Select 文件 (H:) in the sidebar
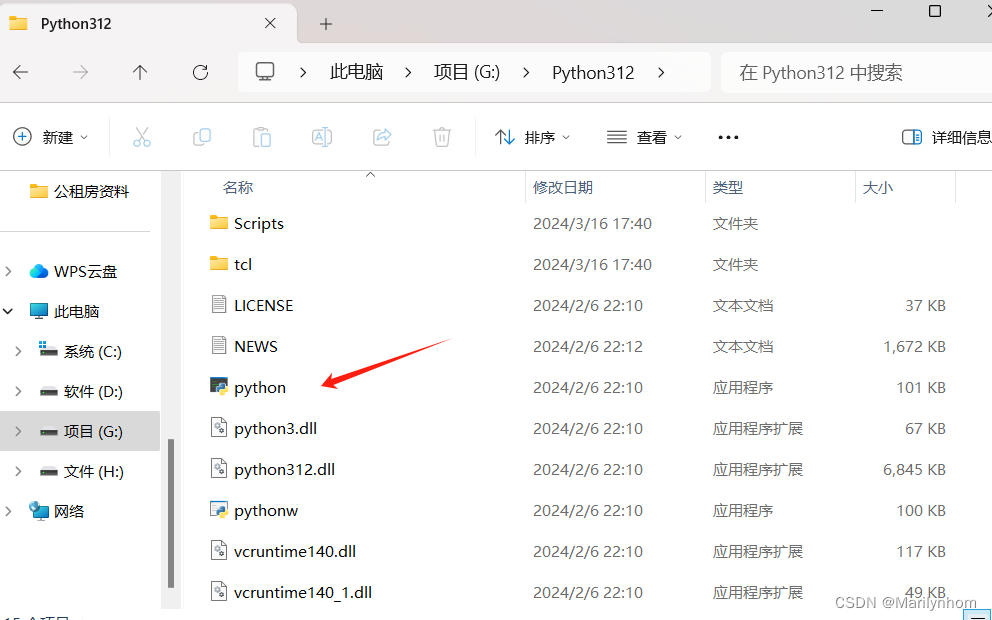The image size is (992, 620). click(94, 471)
